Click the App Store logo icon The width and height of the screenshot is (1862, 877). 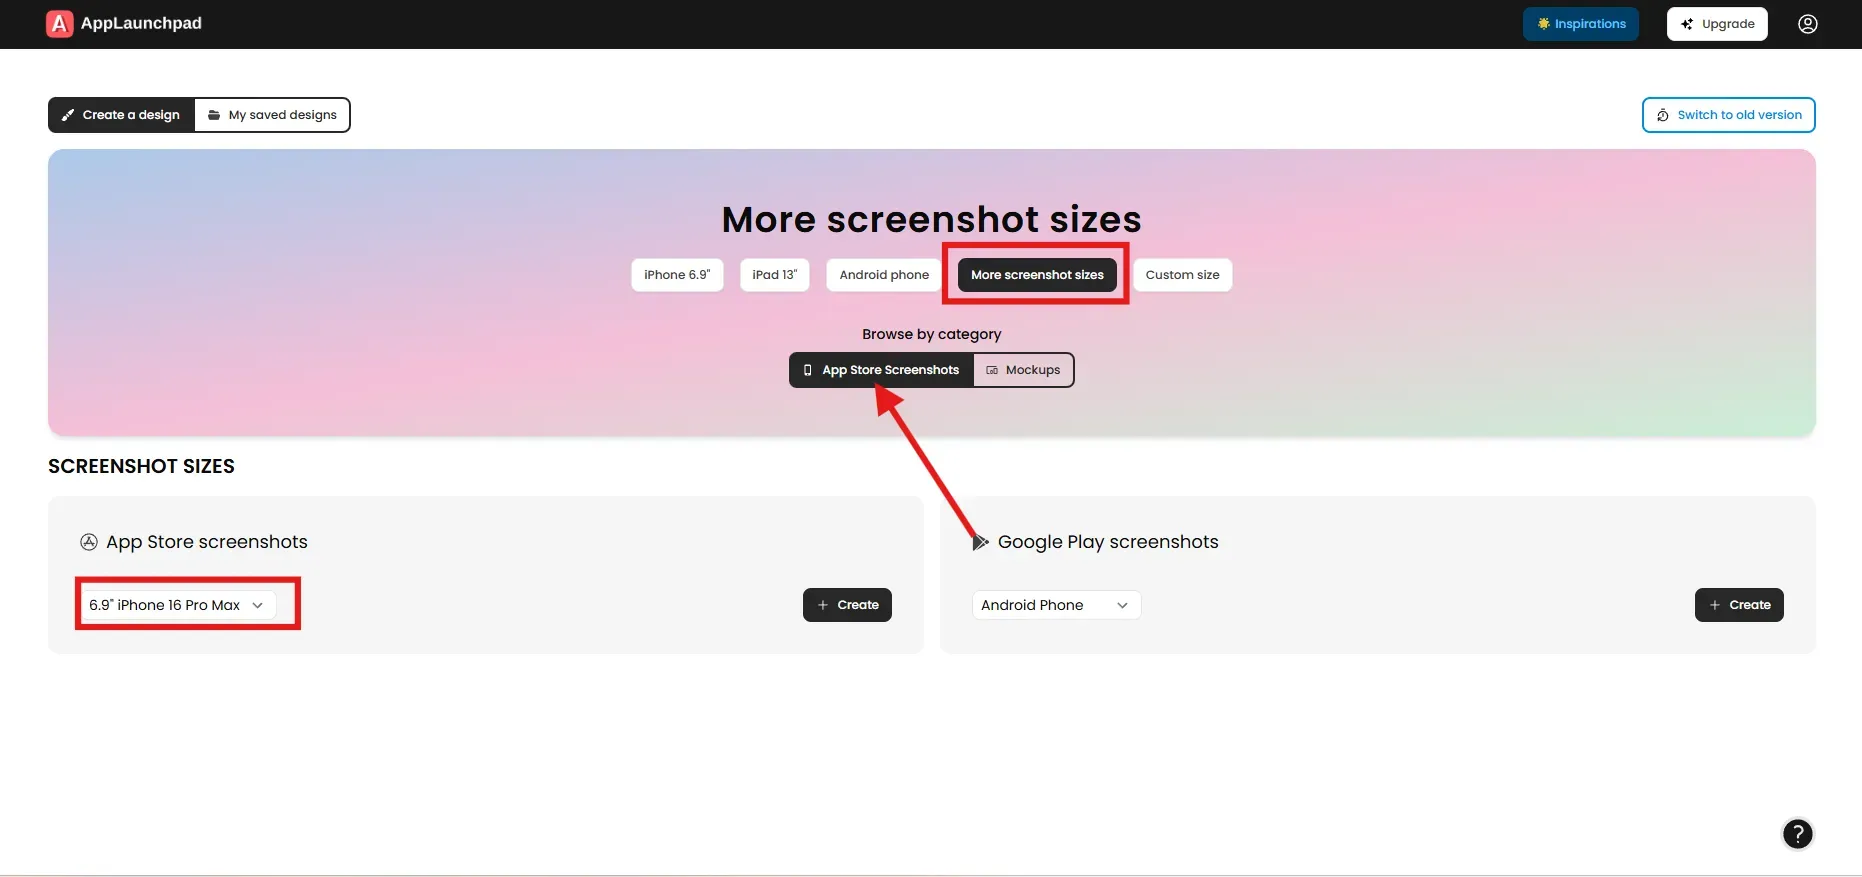tap(89, 542)
